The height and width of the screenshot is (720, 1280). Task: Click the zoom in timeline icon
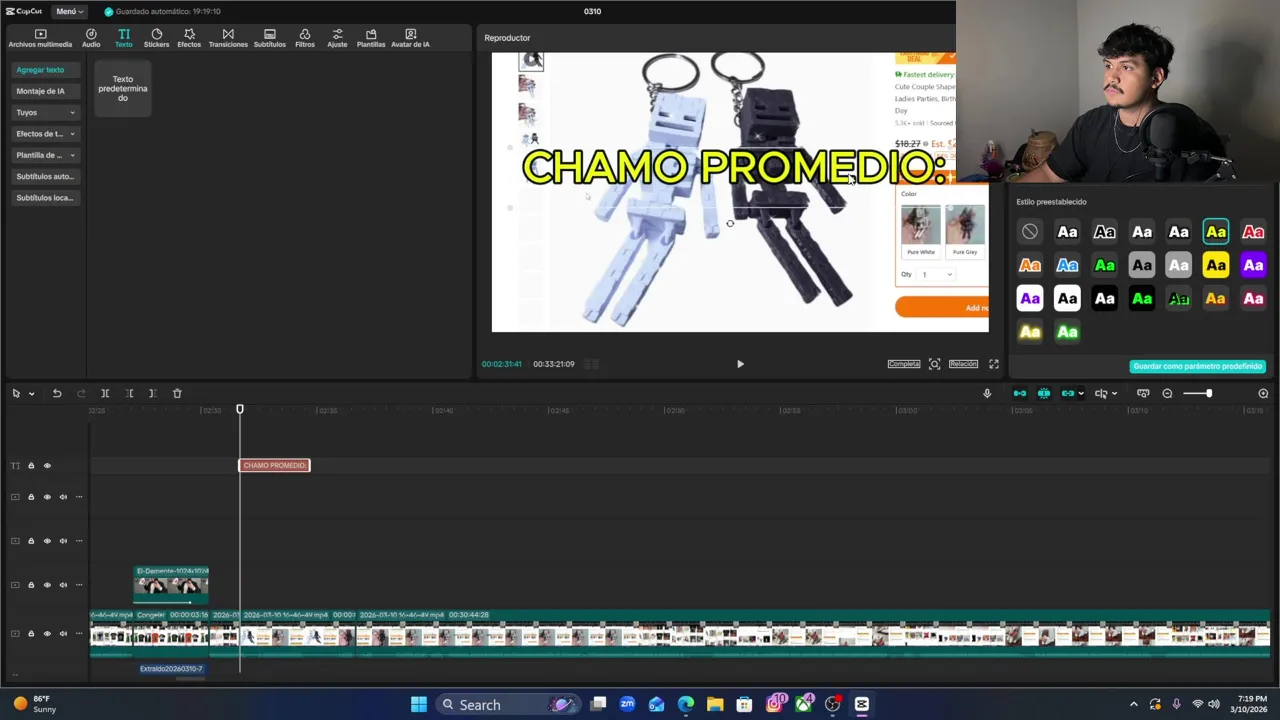1263,393
